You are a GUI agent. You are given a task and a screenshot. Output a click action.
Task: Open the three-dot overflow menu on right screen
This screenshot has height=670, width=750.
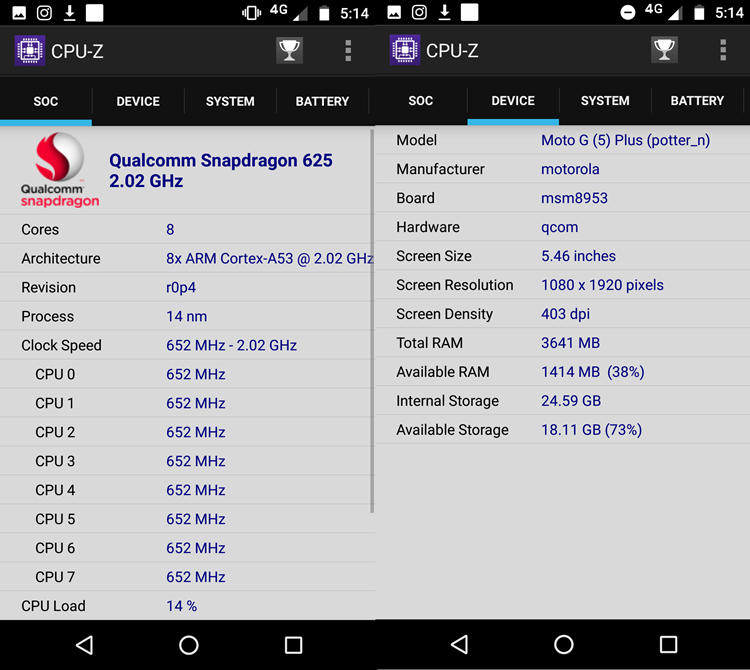click(x=723, y=50)
